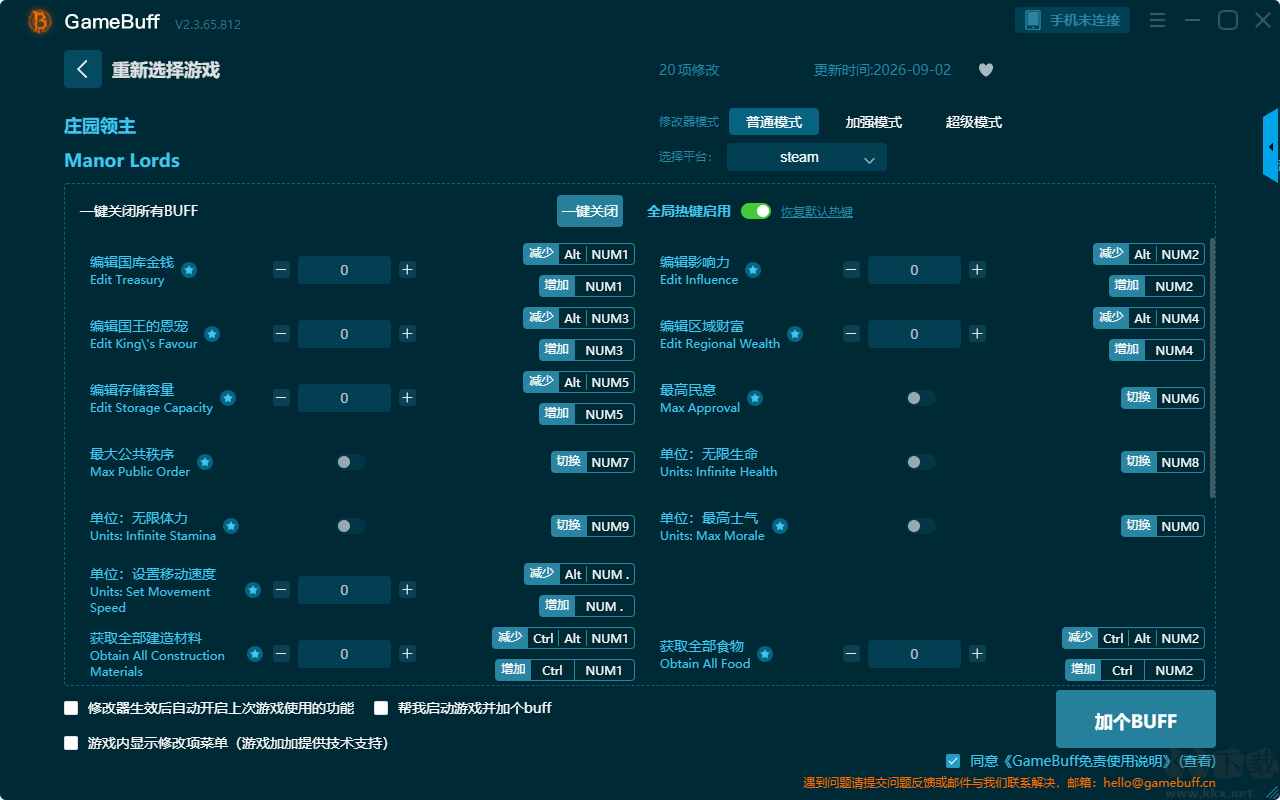Uncheck the GameBuff disclaimer agreement checkbox
The image size is (1280, 800).
click(953, 761)
